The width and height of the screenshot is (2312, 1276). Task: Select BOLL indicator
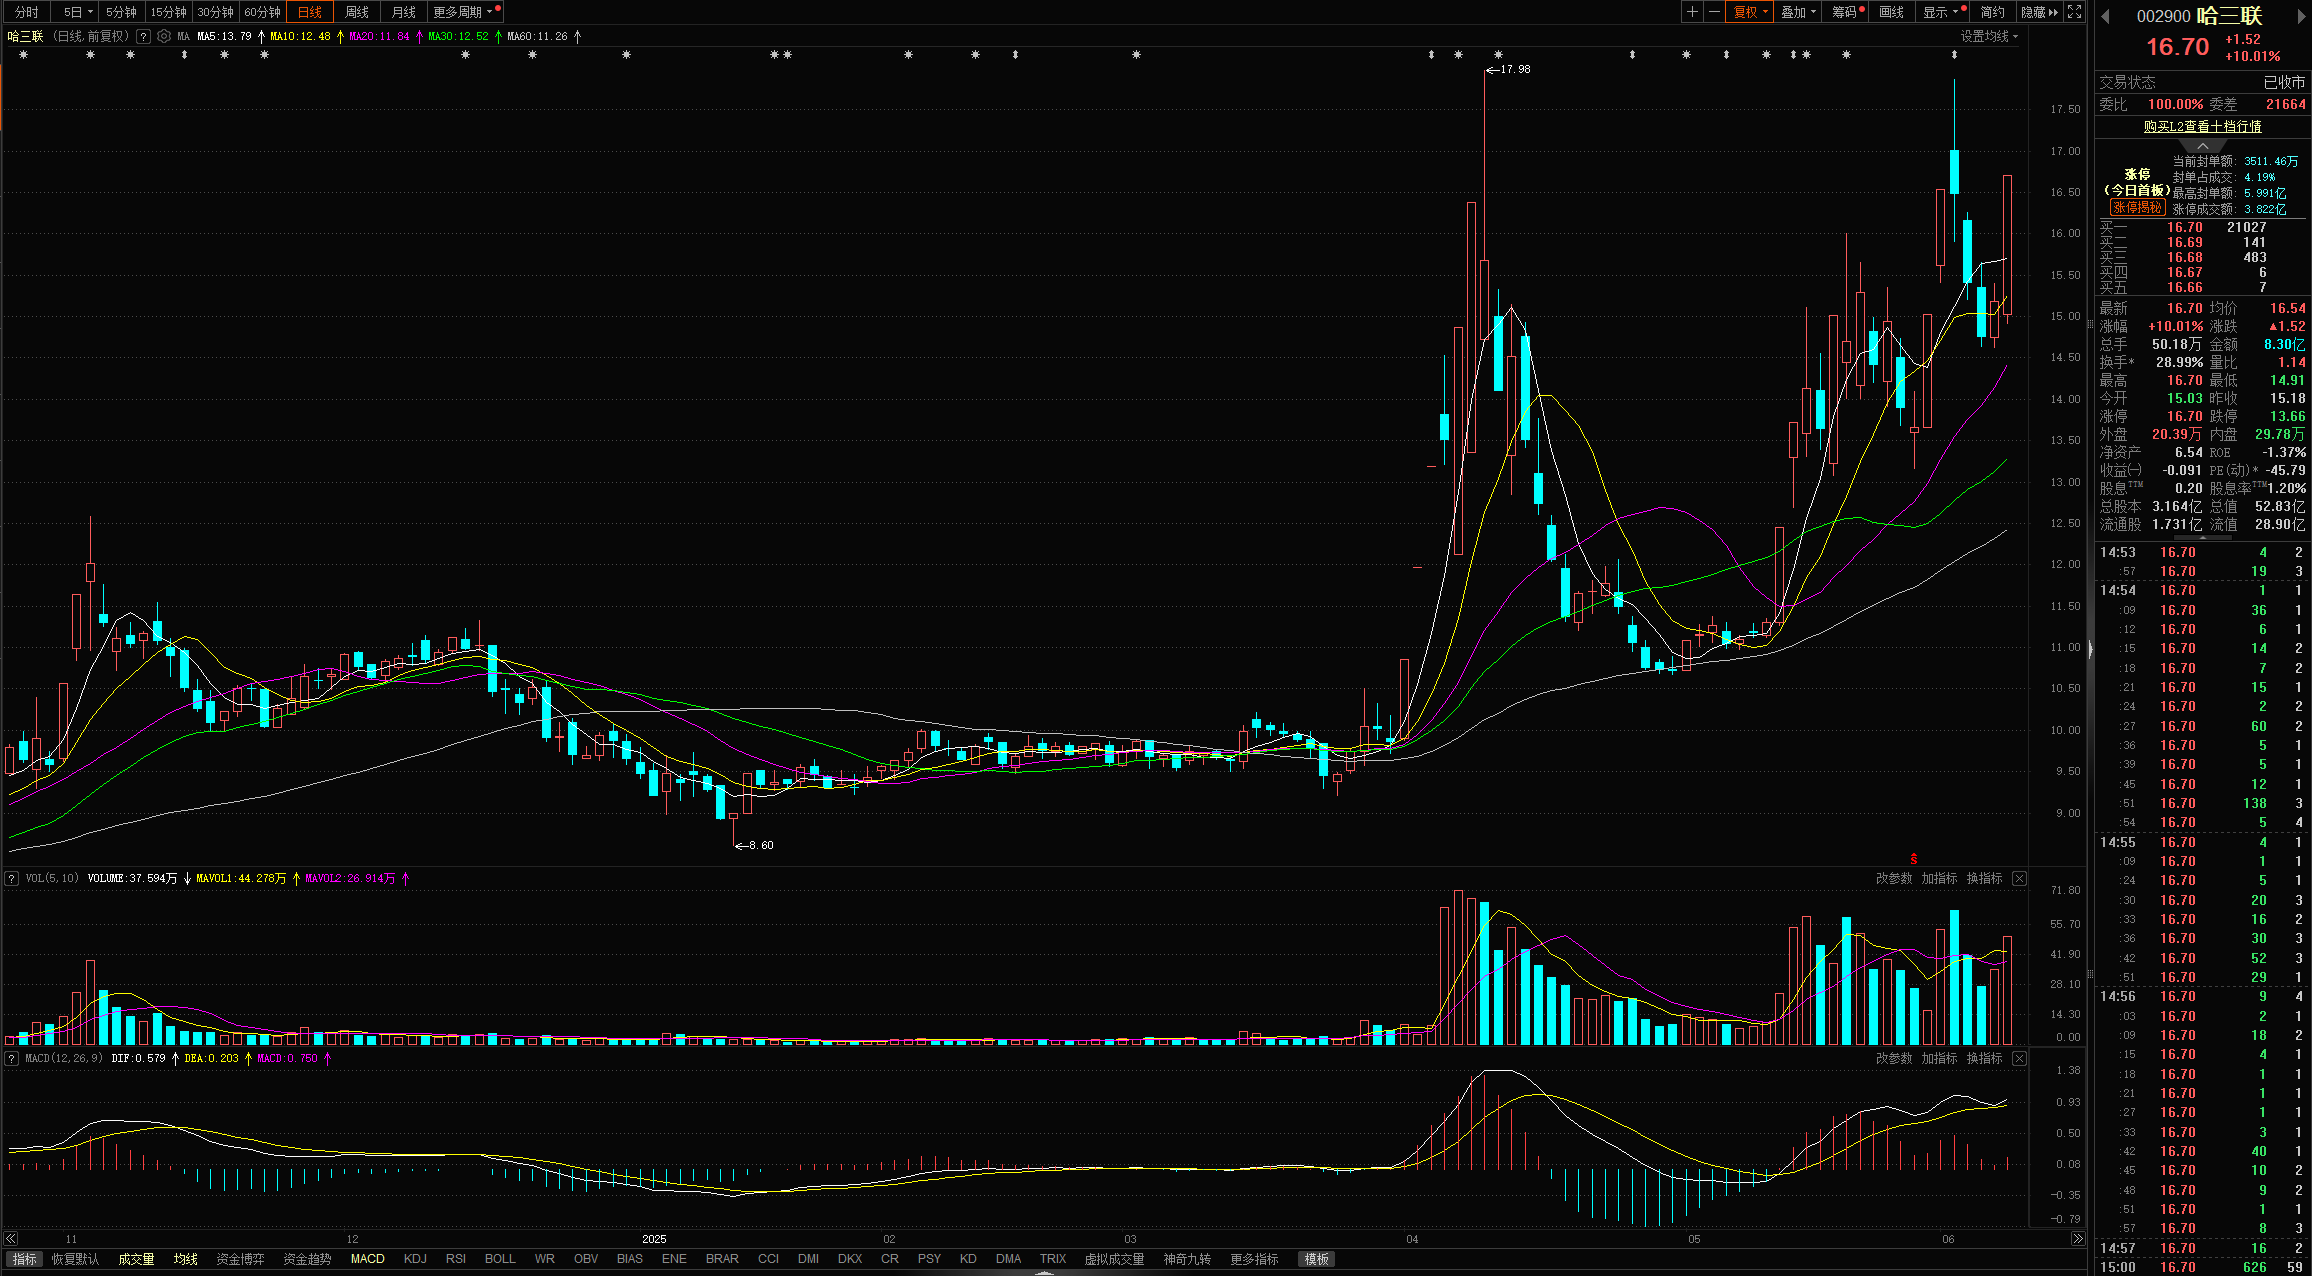pyautogui.click(x=500, y=1259)
